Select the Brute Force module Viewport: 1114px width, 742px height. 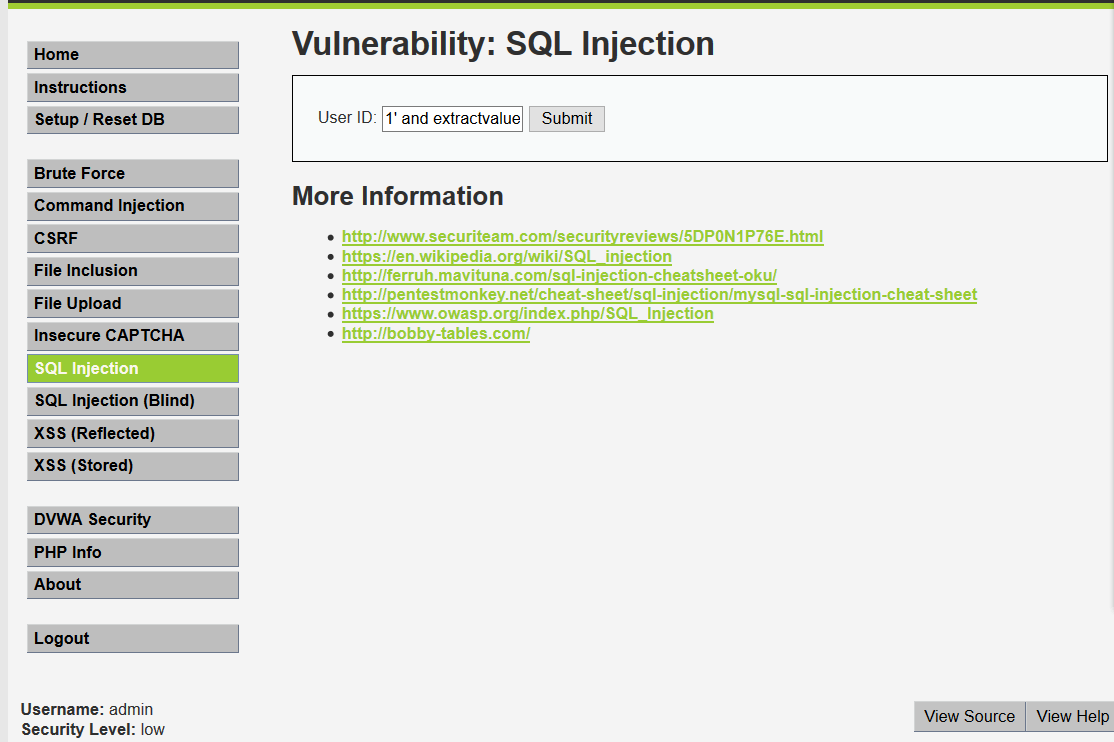(133, 173)
